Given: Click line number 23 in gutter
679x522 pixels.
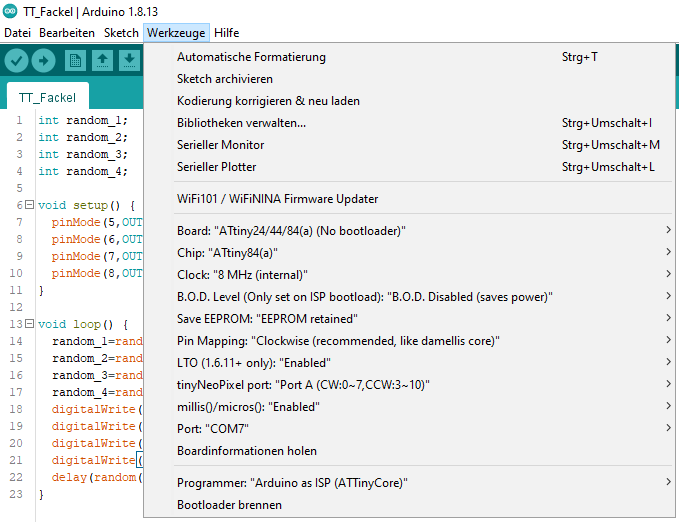Looking at the screenshot, I should point(16,494).
